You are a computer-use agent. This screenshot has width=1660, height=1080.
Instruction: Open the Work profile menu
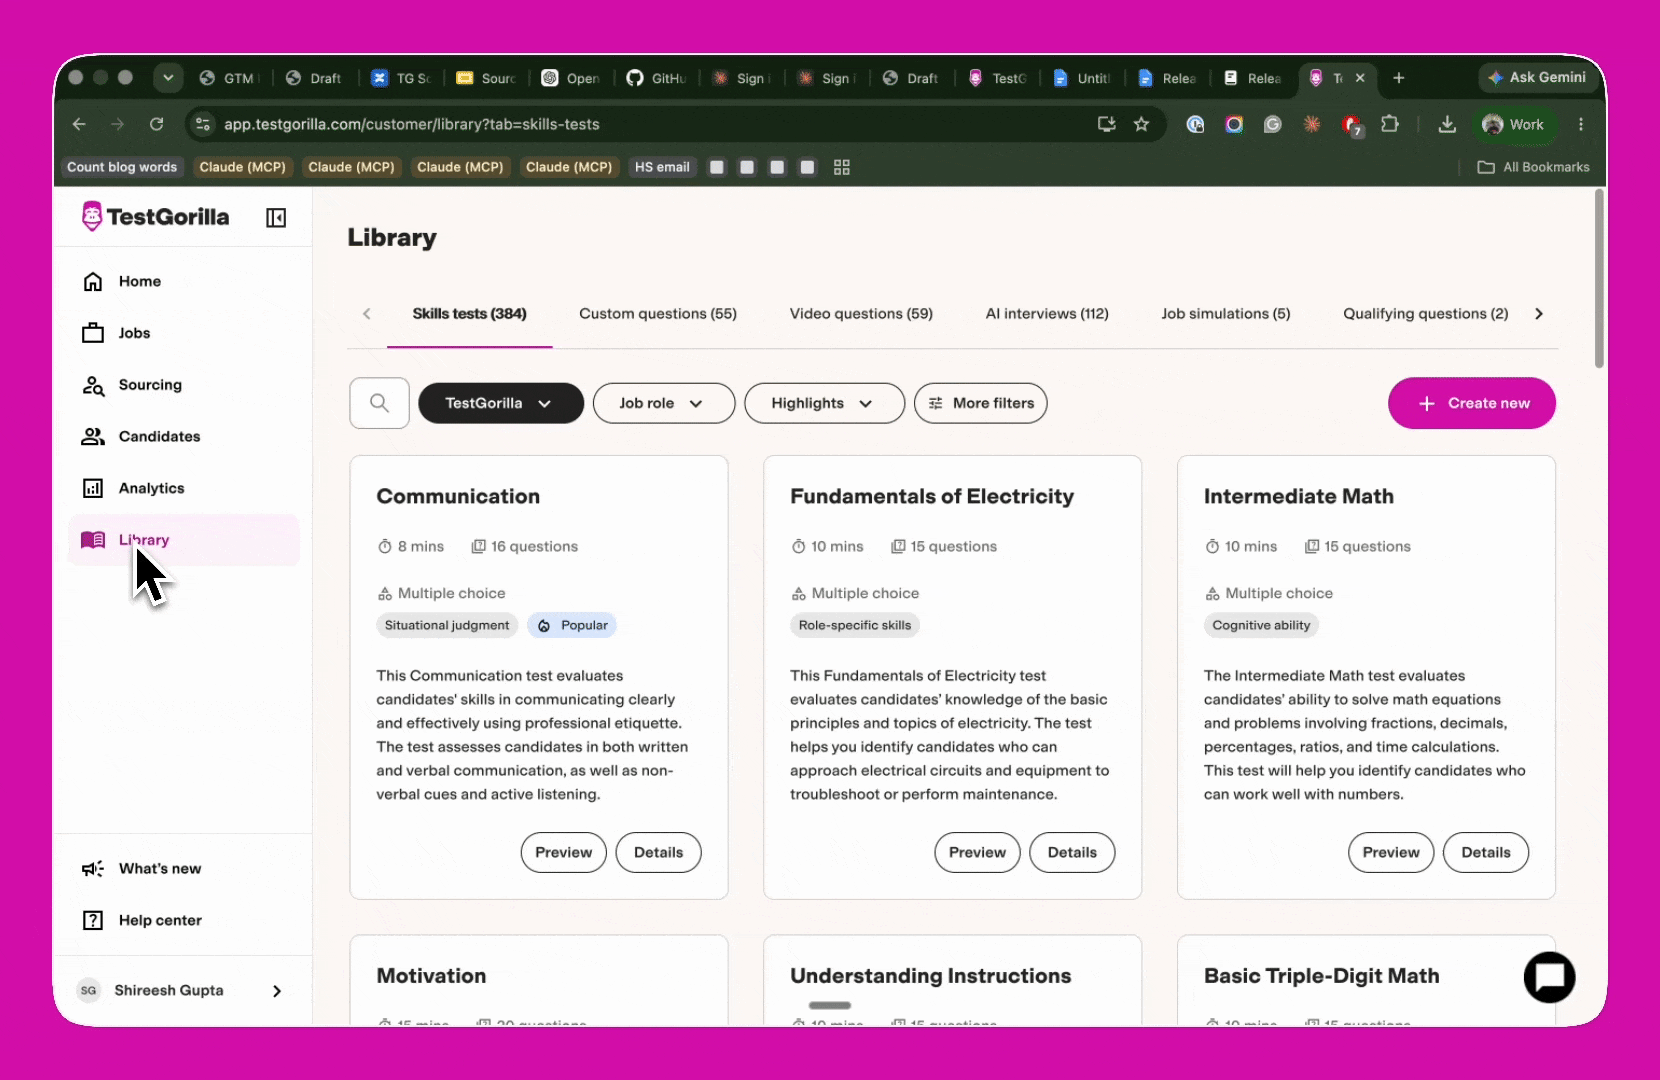click(x=1513, y=124)
